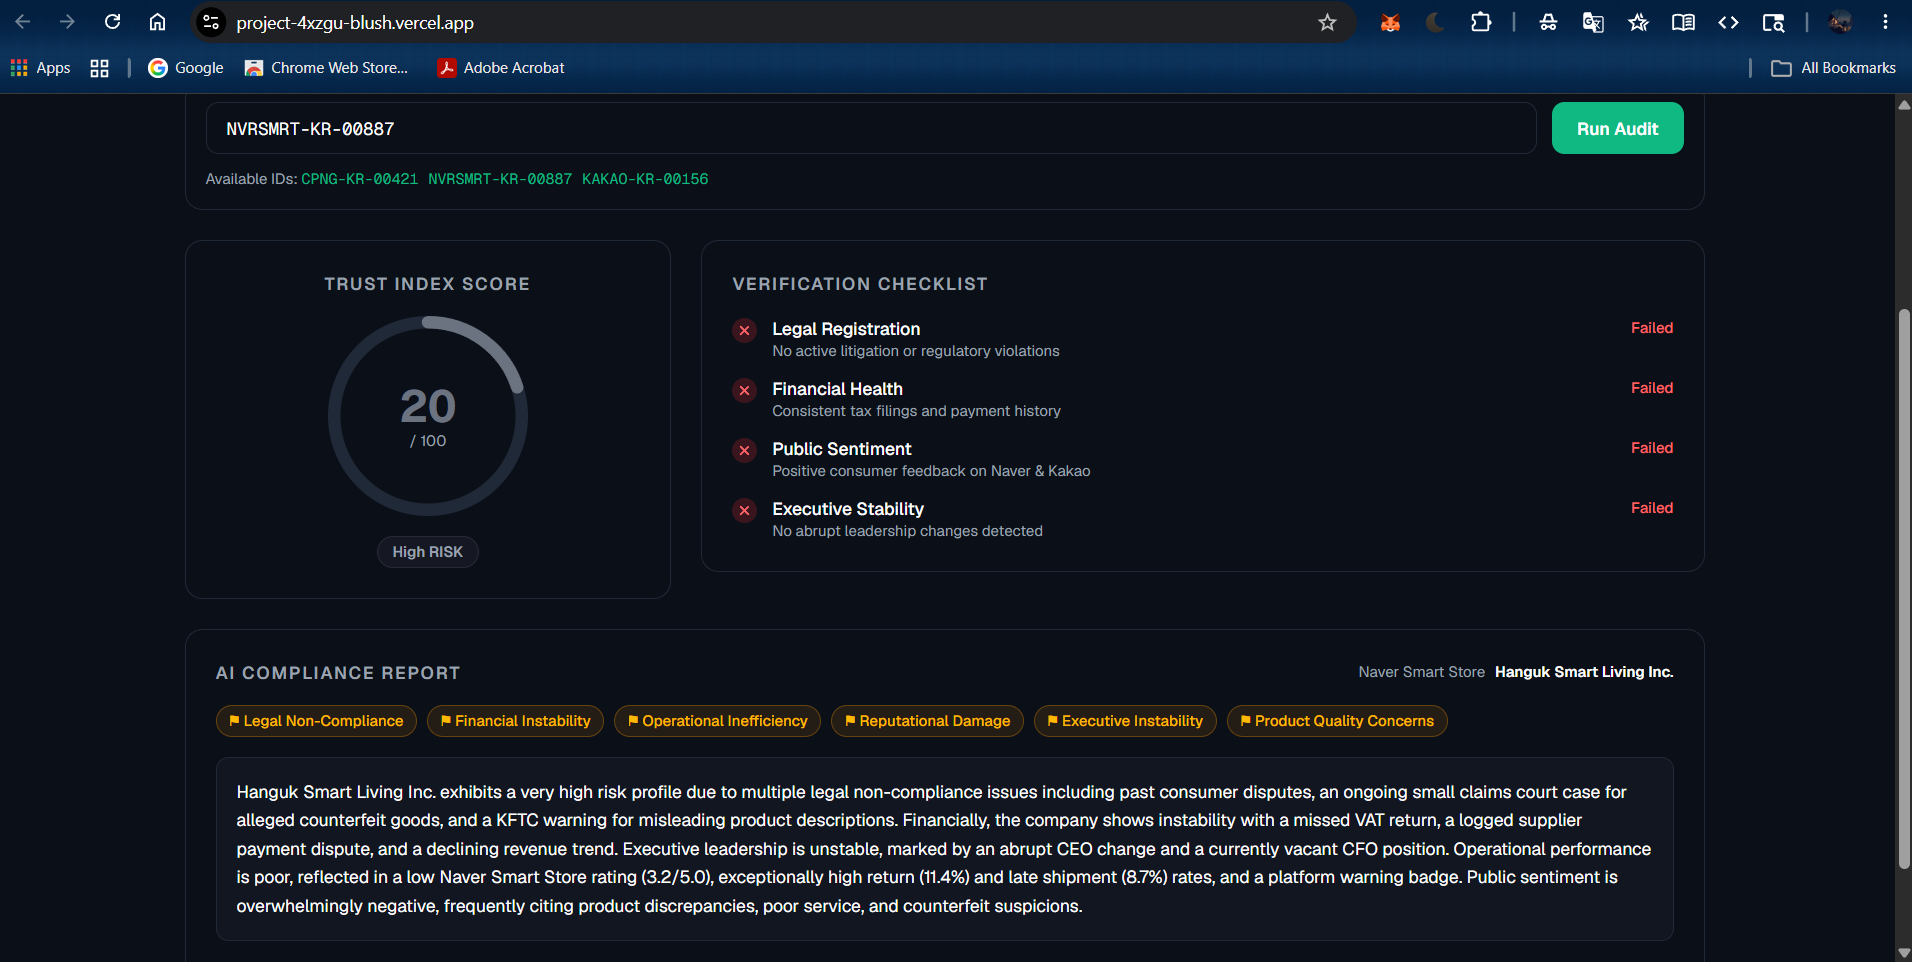Image resolution: width=1912 pixels, height=962 pixels.
Task: Click the browser Forward arrow
Action: point(67,22)
